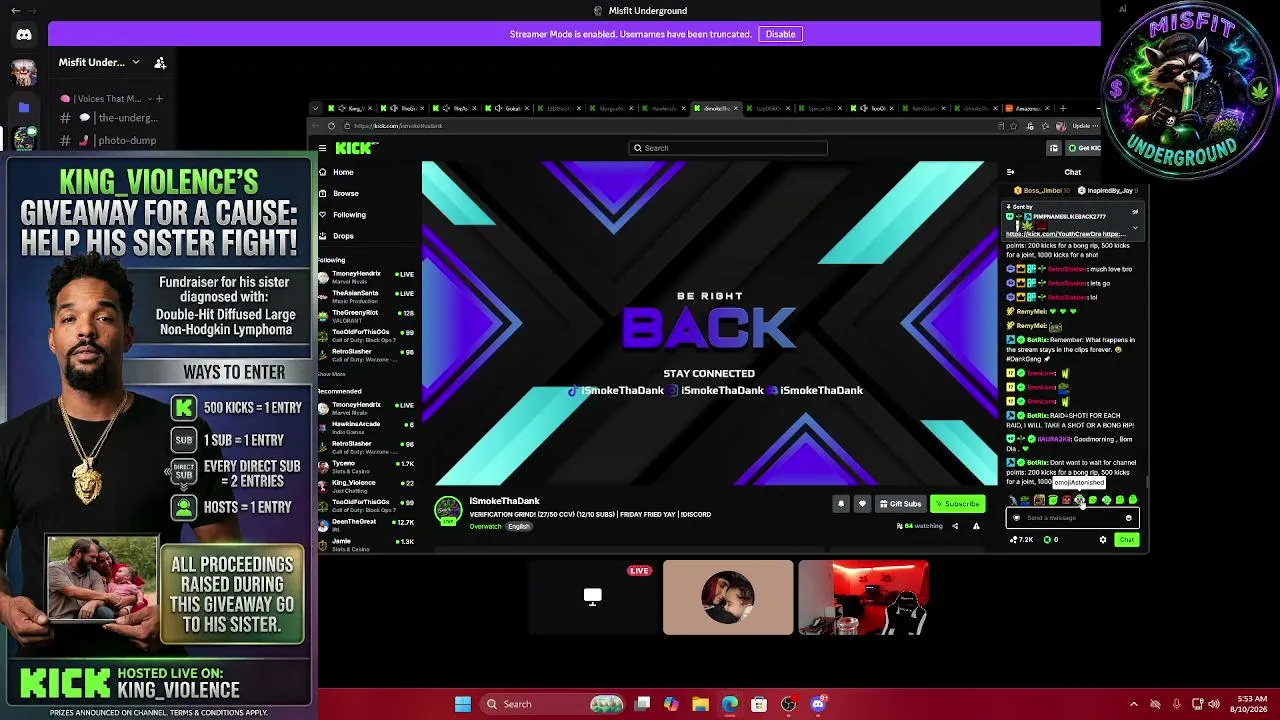
Task: Subscribe to iSmokeThaDank
Action: coord(958,504)
